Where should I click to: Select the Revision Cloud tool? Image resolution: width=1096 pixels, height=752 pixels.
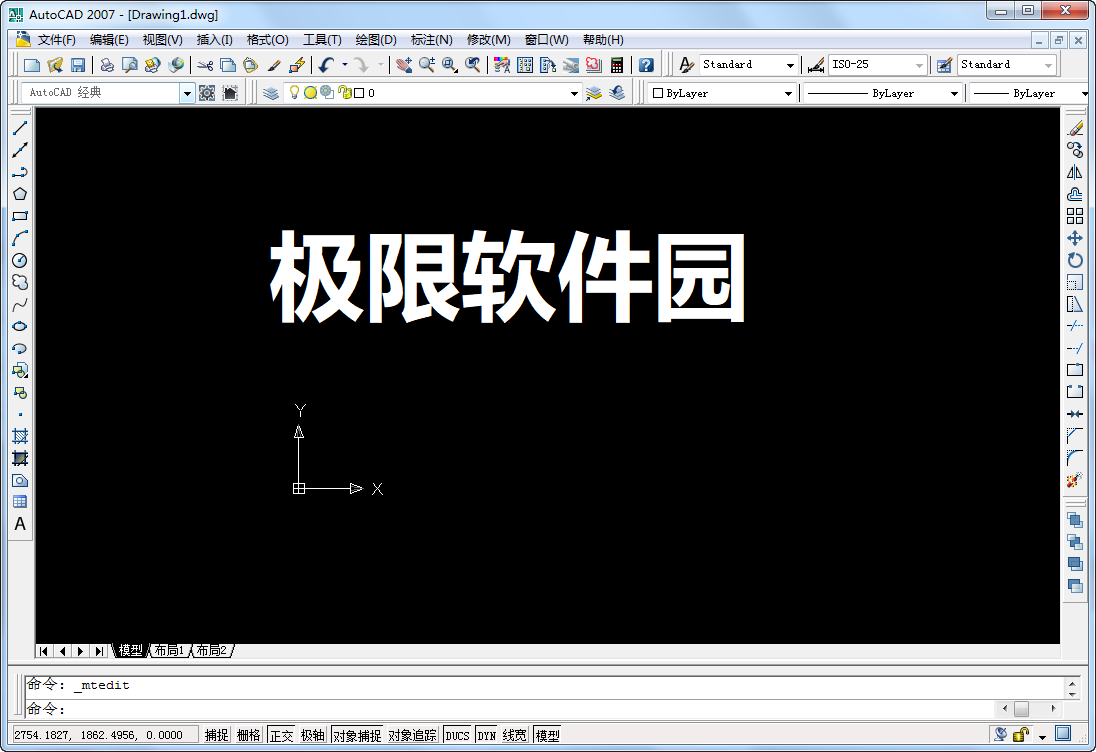click(x=20, y=282)
